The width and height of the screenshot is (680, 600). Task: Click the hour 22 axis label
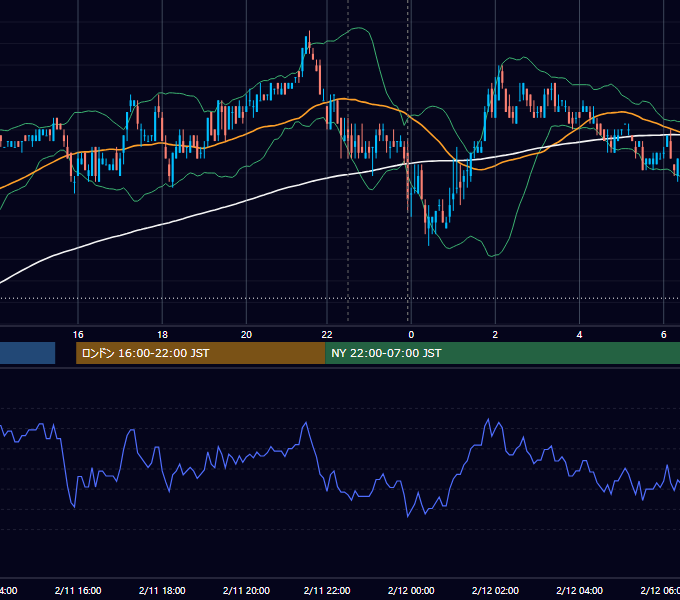coord(327,335)
